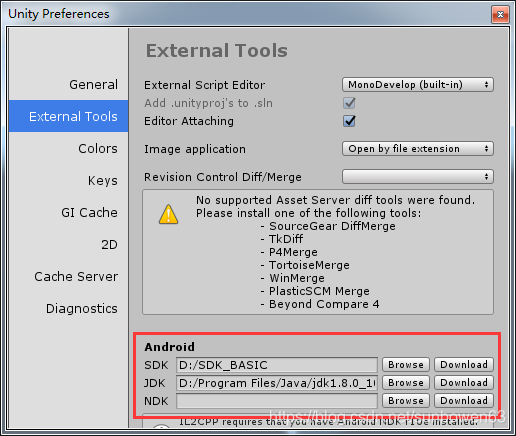The image size is (516, 436).
Task: Click the SDK label
Action: point(156,365)
